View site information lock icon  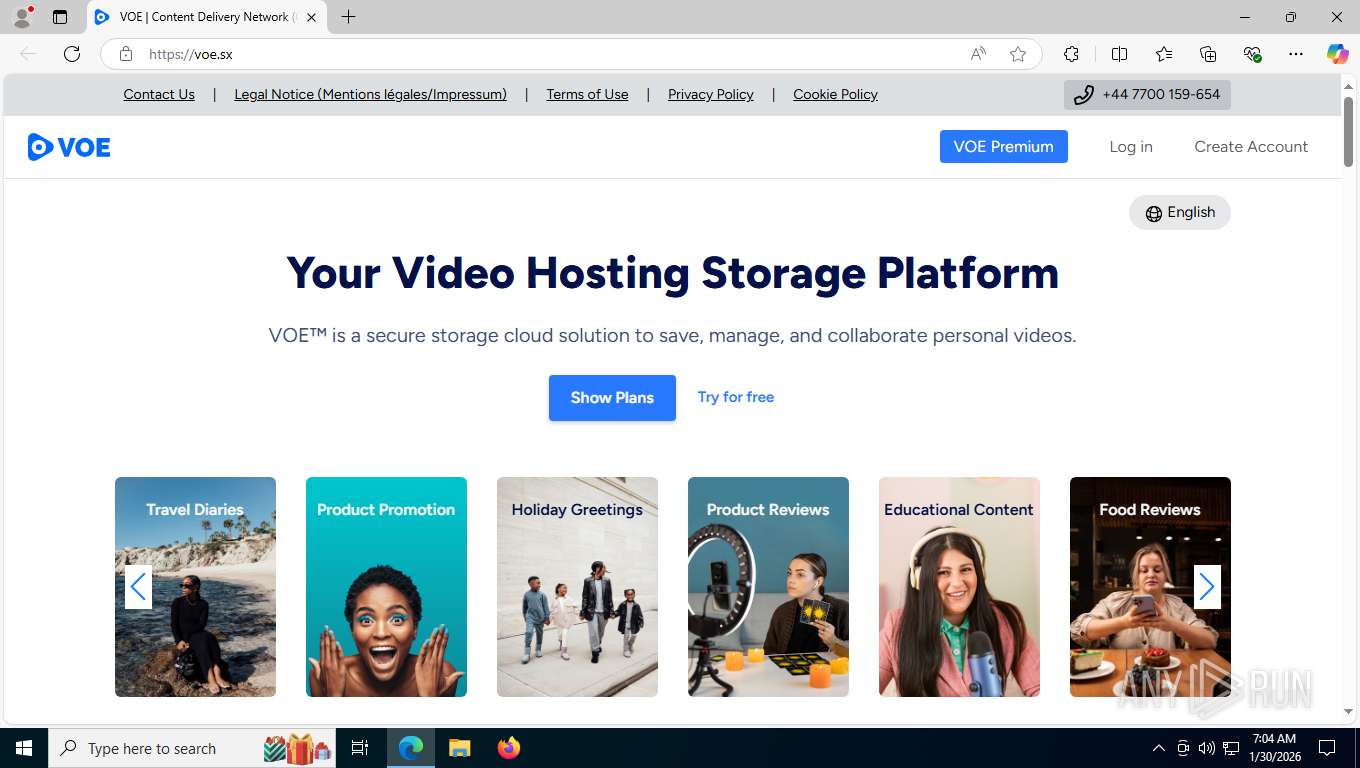tap(126, 54)
